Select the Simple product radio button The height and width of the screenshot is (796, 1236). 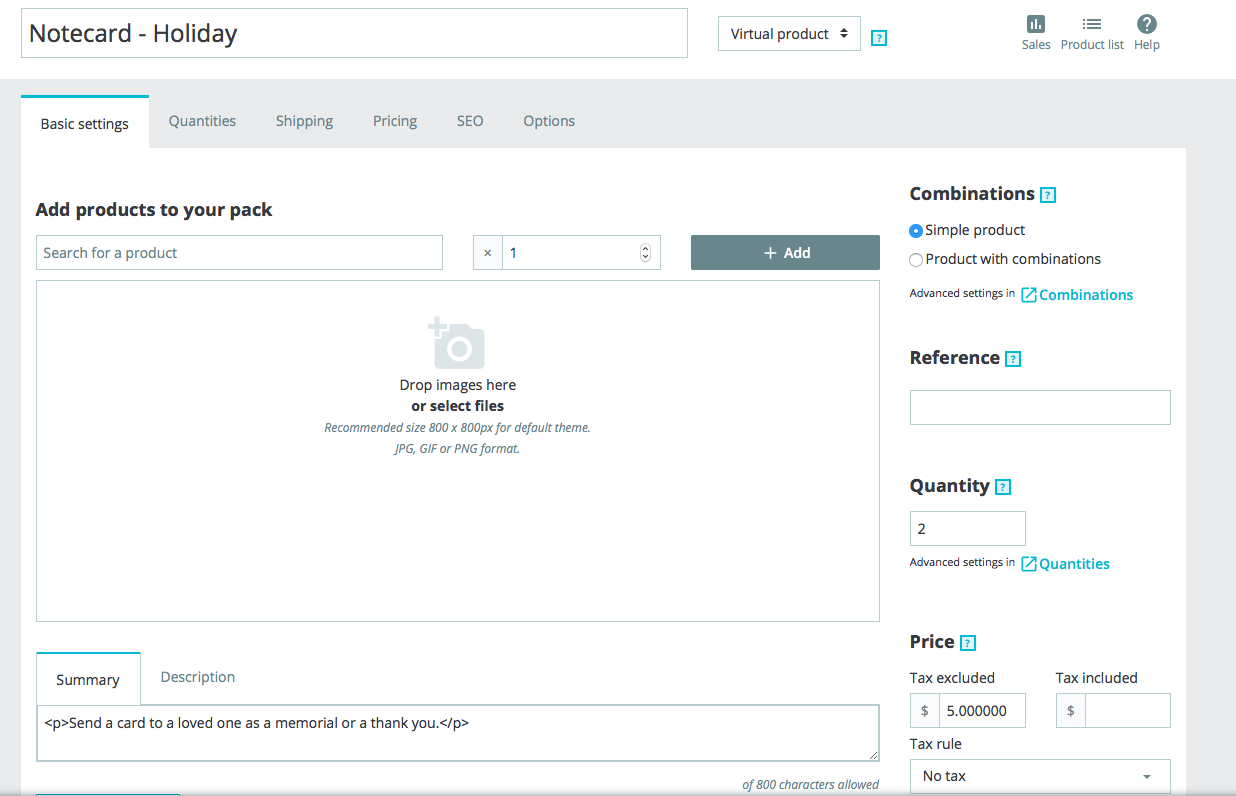coord(916,231)
